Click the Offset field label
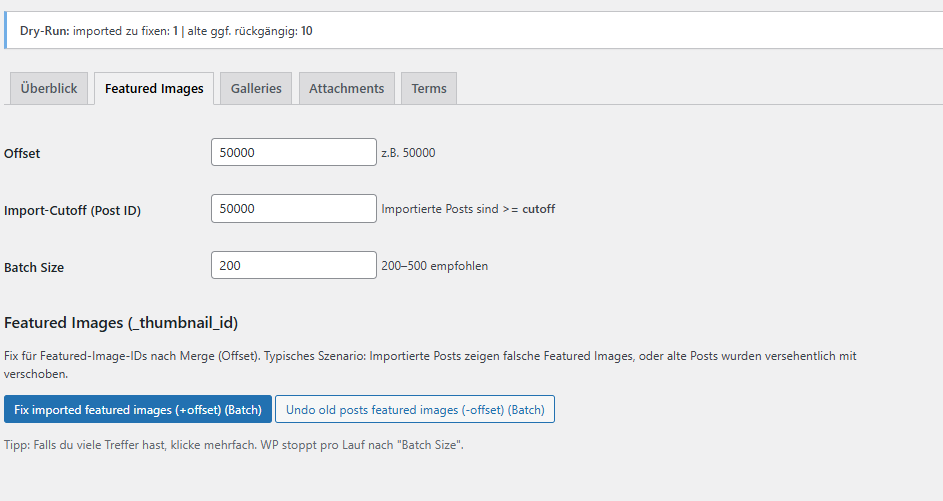Screen dimensions: 943x501 [x=22, y=154]
